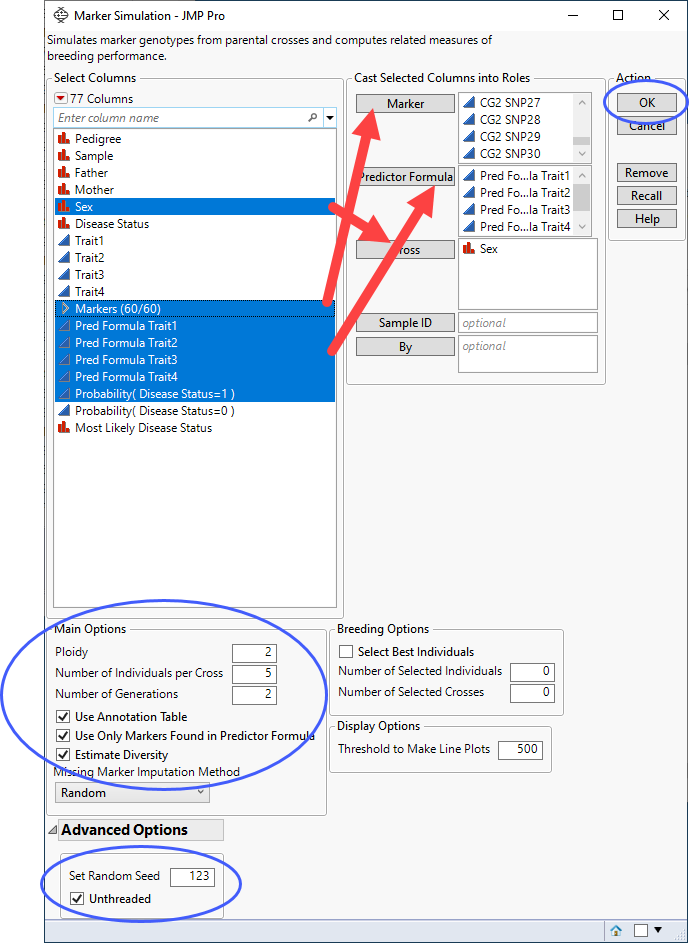Select the Pedigree column
This screenshot has height=943, width=689.
coord(195,139)
